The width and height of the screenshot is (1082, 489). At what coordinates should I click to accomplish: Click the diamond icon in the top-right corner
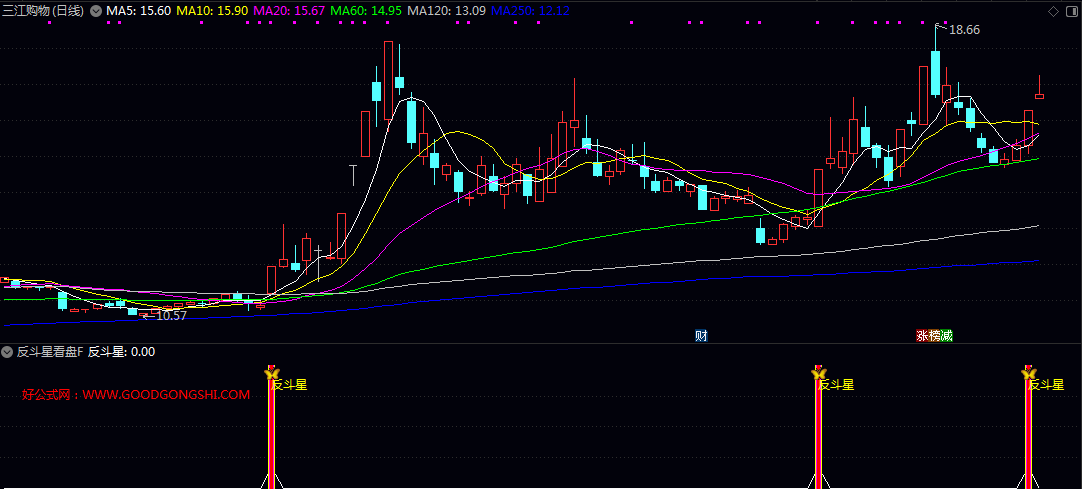pos(1053,10)
